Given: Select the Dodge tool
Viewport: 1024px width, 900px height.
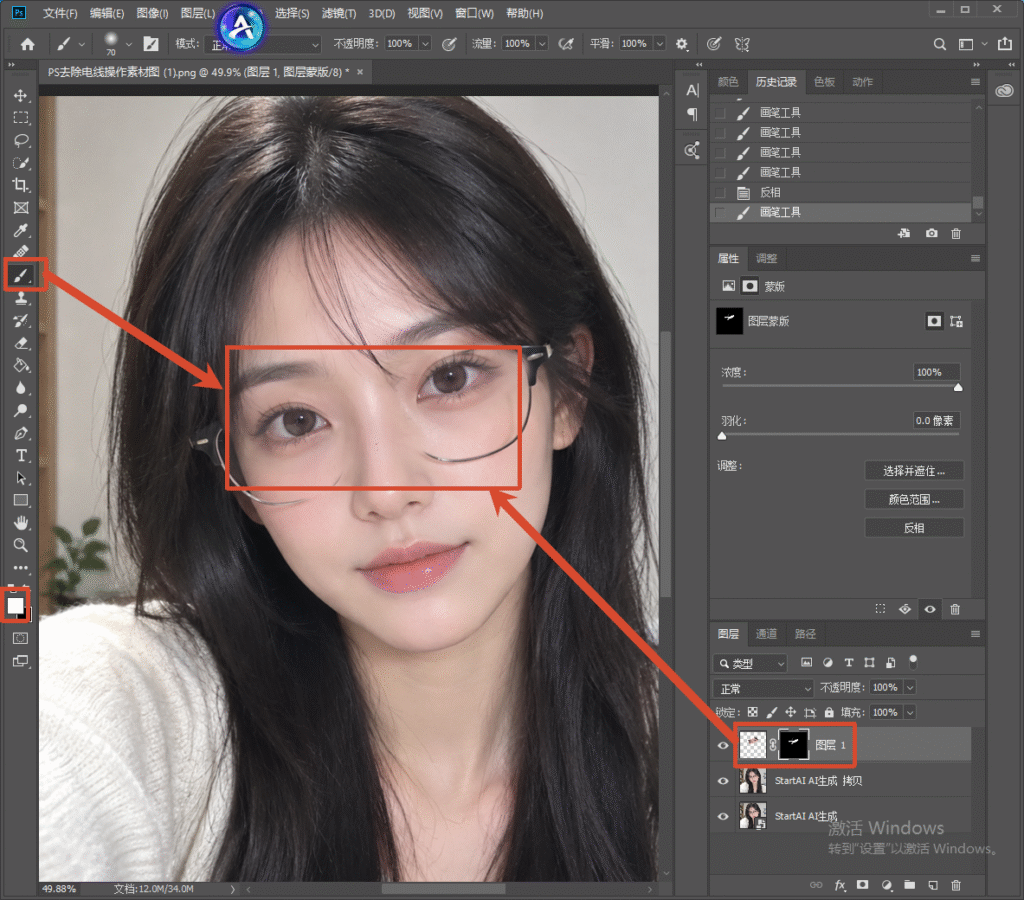Looking at the screenshot, I should click(21, 410).
